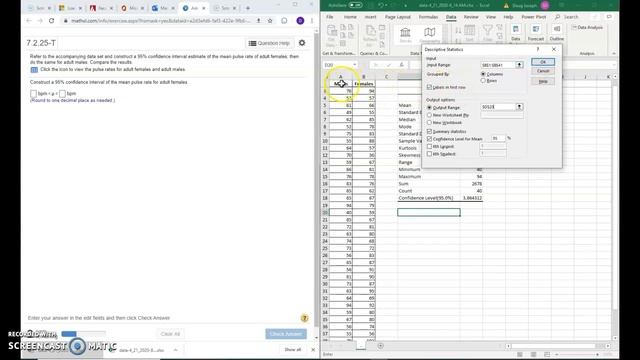This screenshot has height=360, width=640.
Task: Click OK in Descriptive Statistics dialog
Action: click(x=543, y=62)
